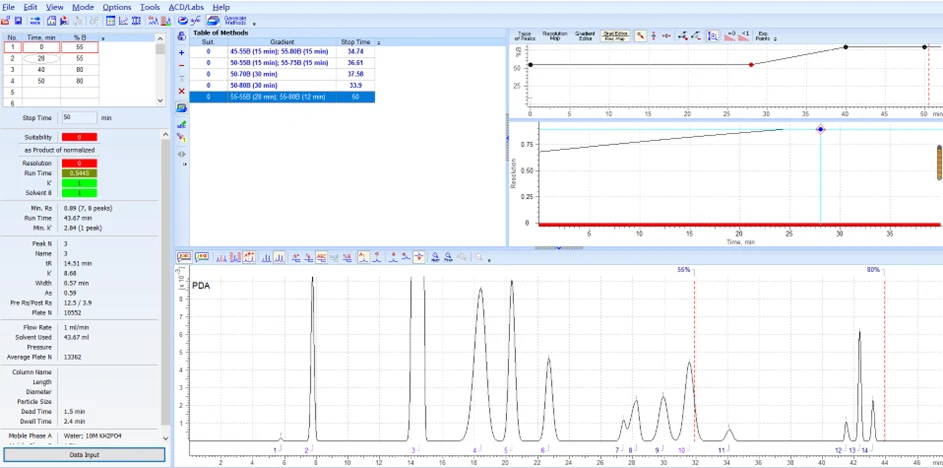Open the View menu

point(55,7)
